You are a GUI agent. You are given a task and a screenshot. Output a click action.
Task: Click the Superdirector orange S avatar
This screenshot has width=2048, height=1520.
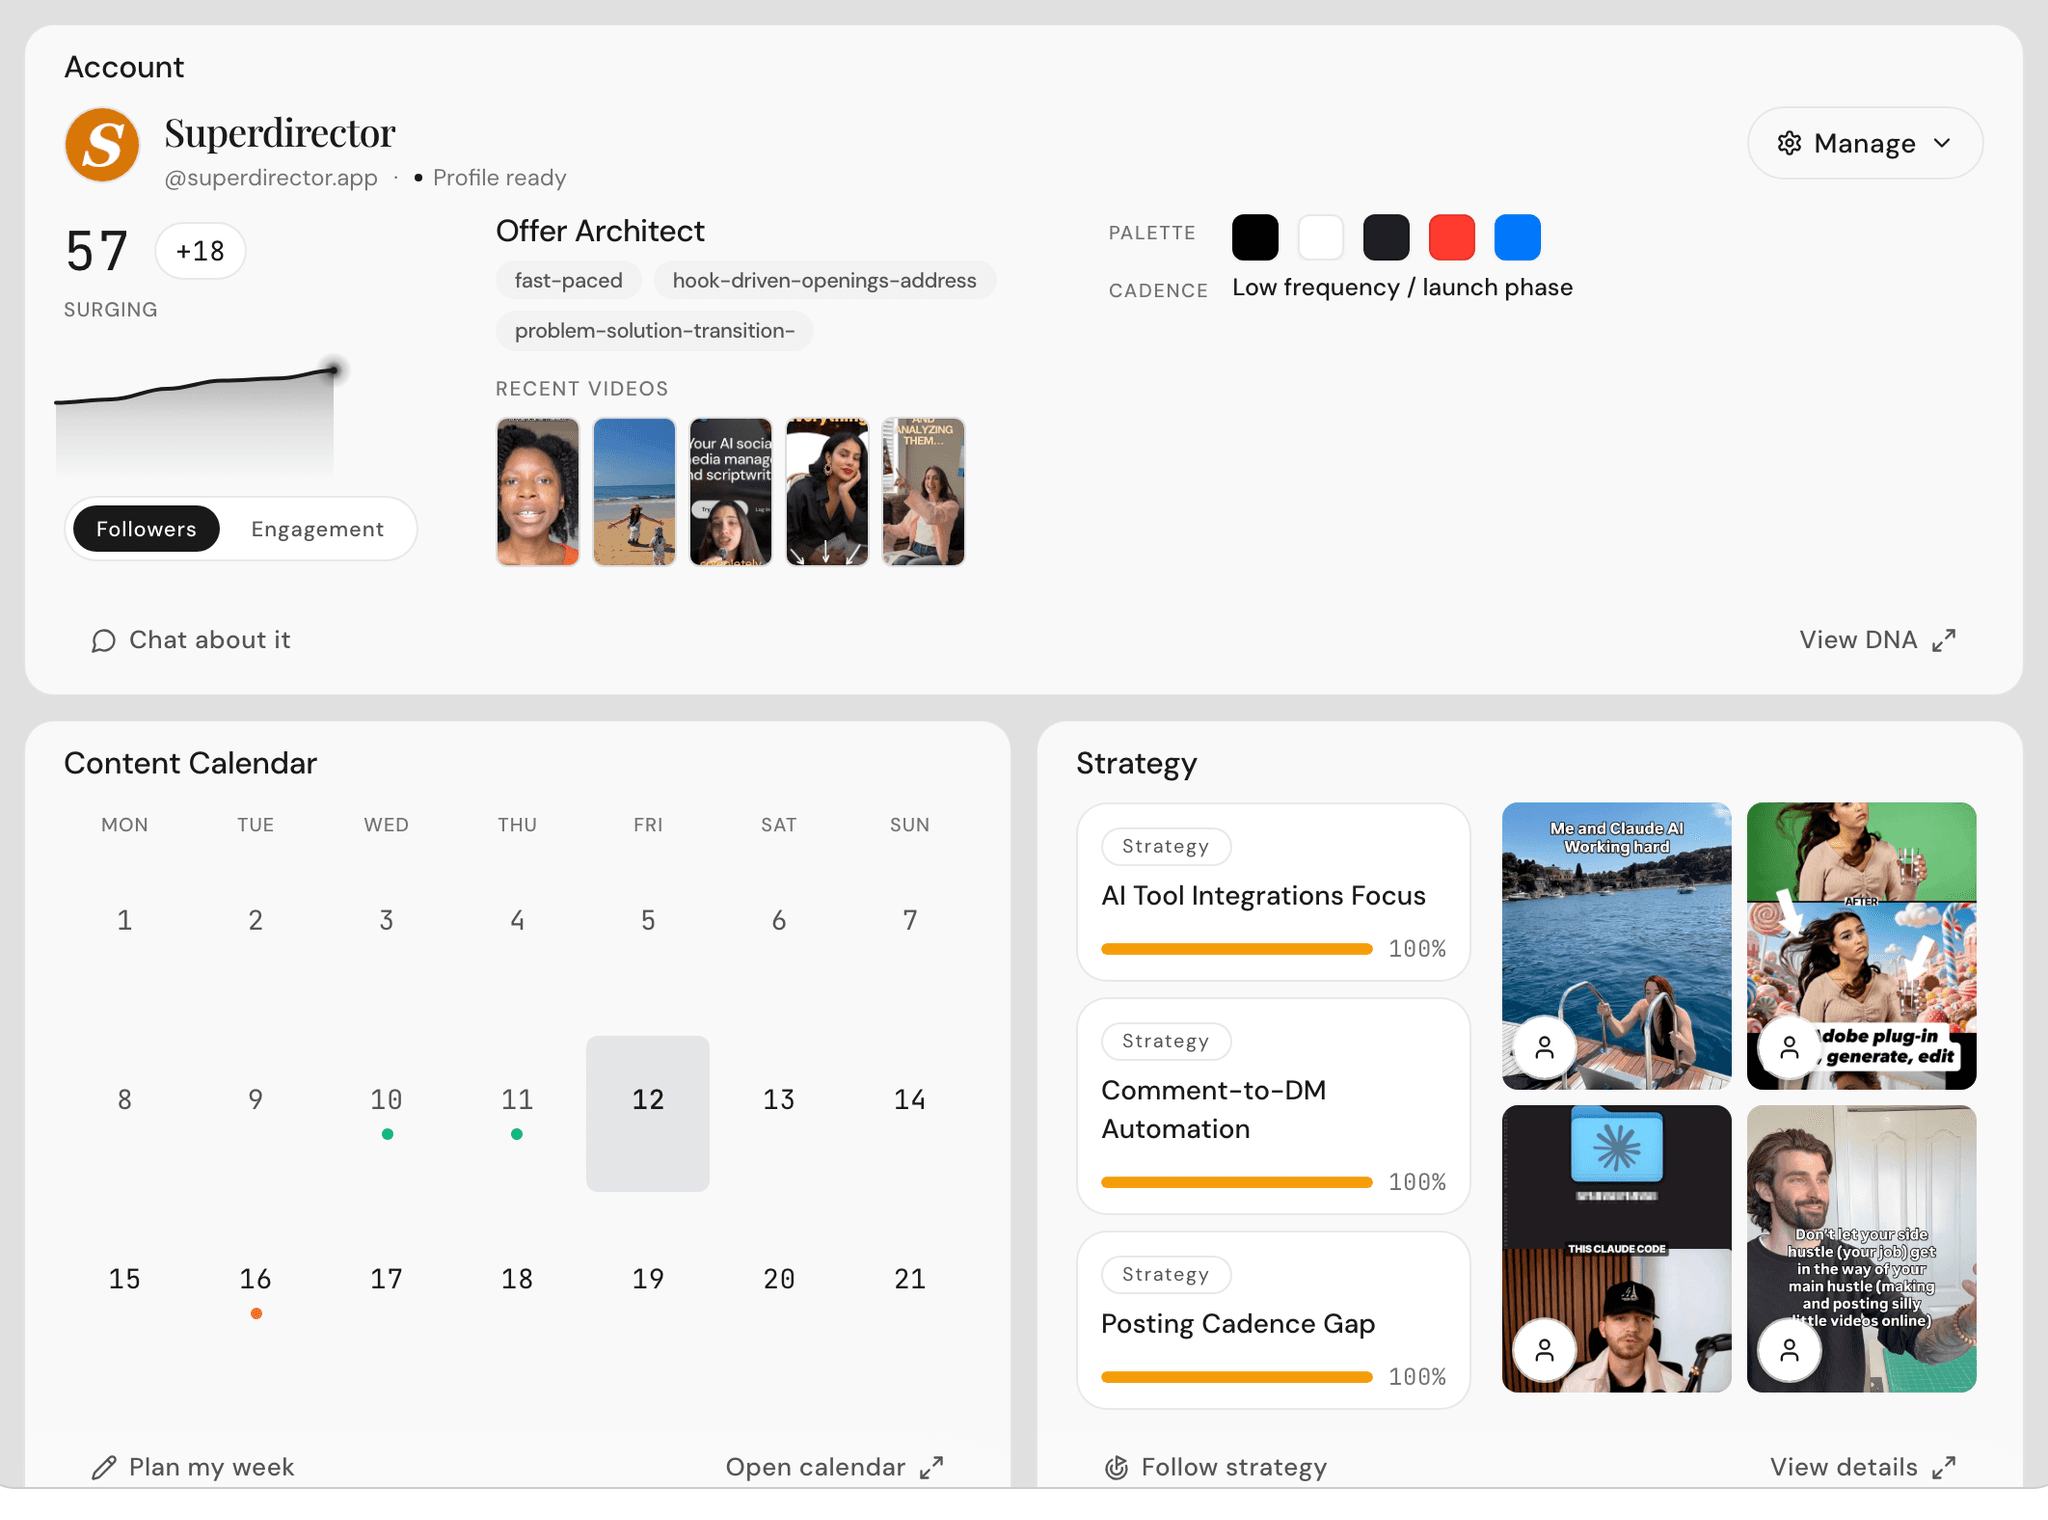point(102,145)
